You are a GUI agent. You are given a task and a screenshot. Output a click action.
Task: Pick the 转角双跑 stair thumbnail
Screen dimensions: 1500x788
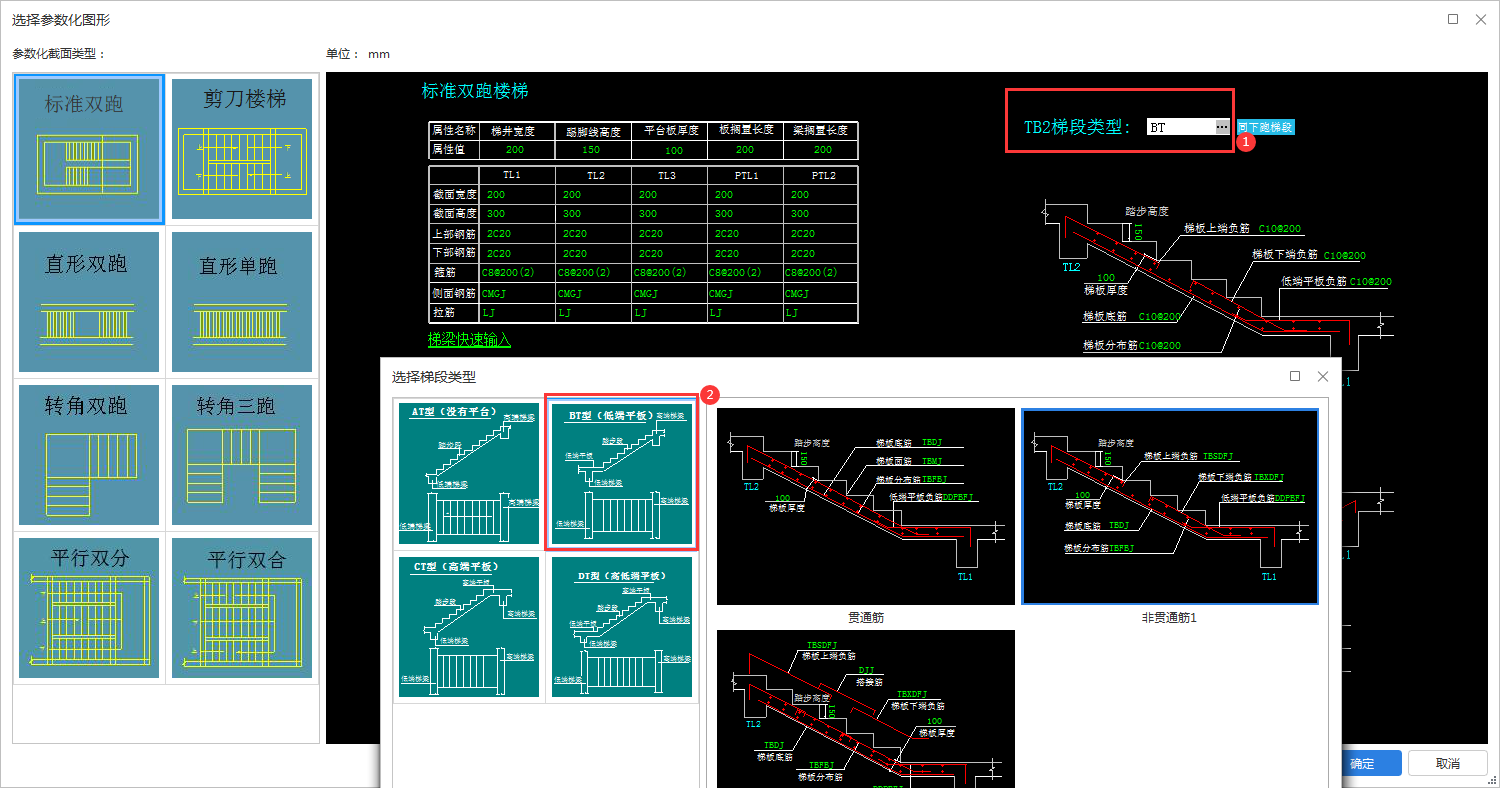[88, 455]
